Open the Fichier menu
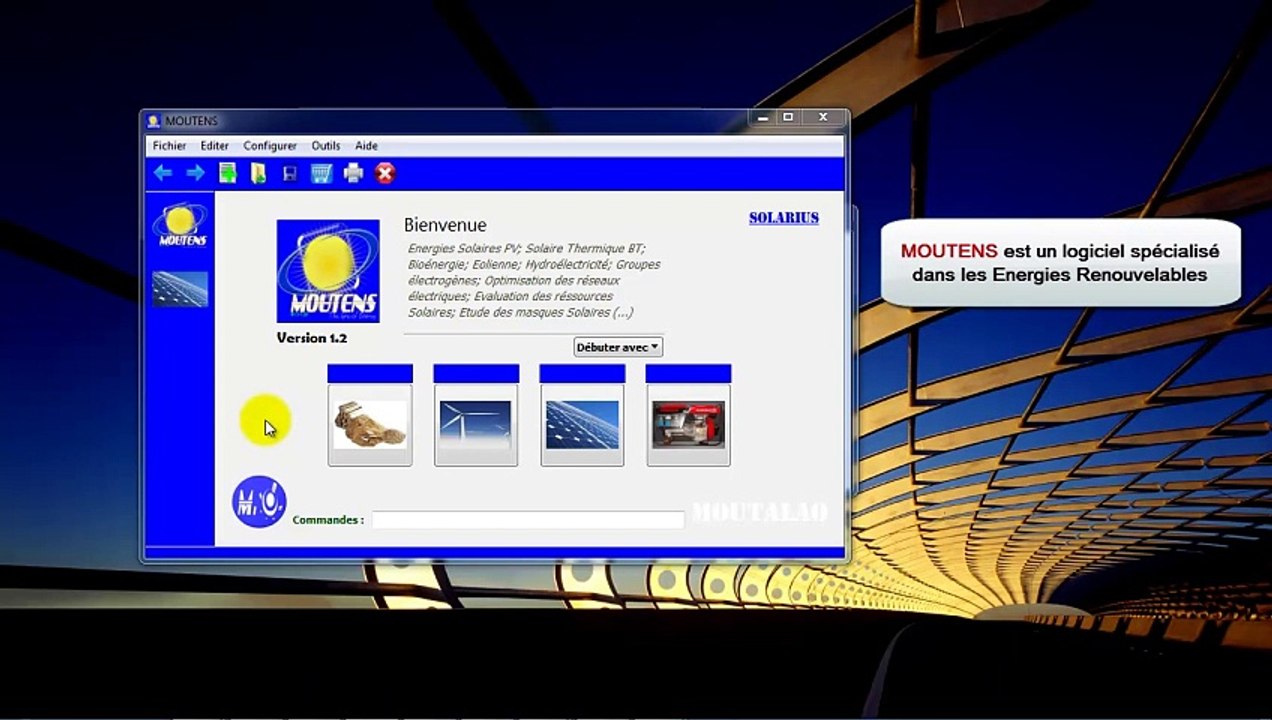This screenshot has height=720, width=1272. pyautogui.click(x=169, y=146)
